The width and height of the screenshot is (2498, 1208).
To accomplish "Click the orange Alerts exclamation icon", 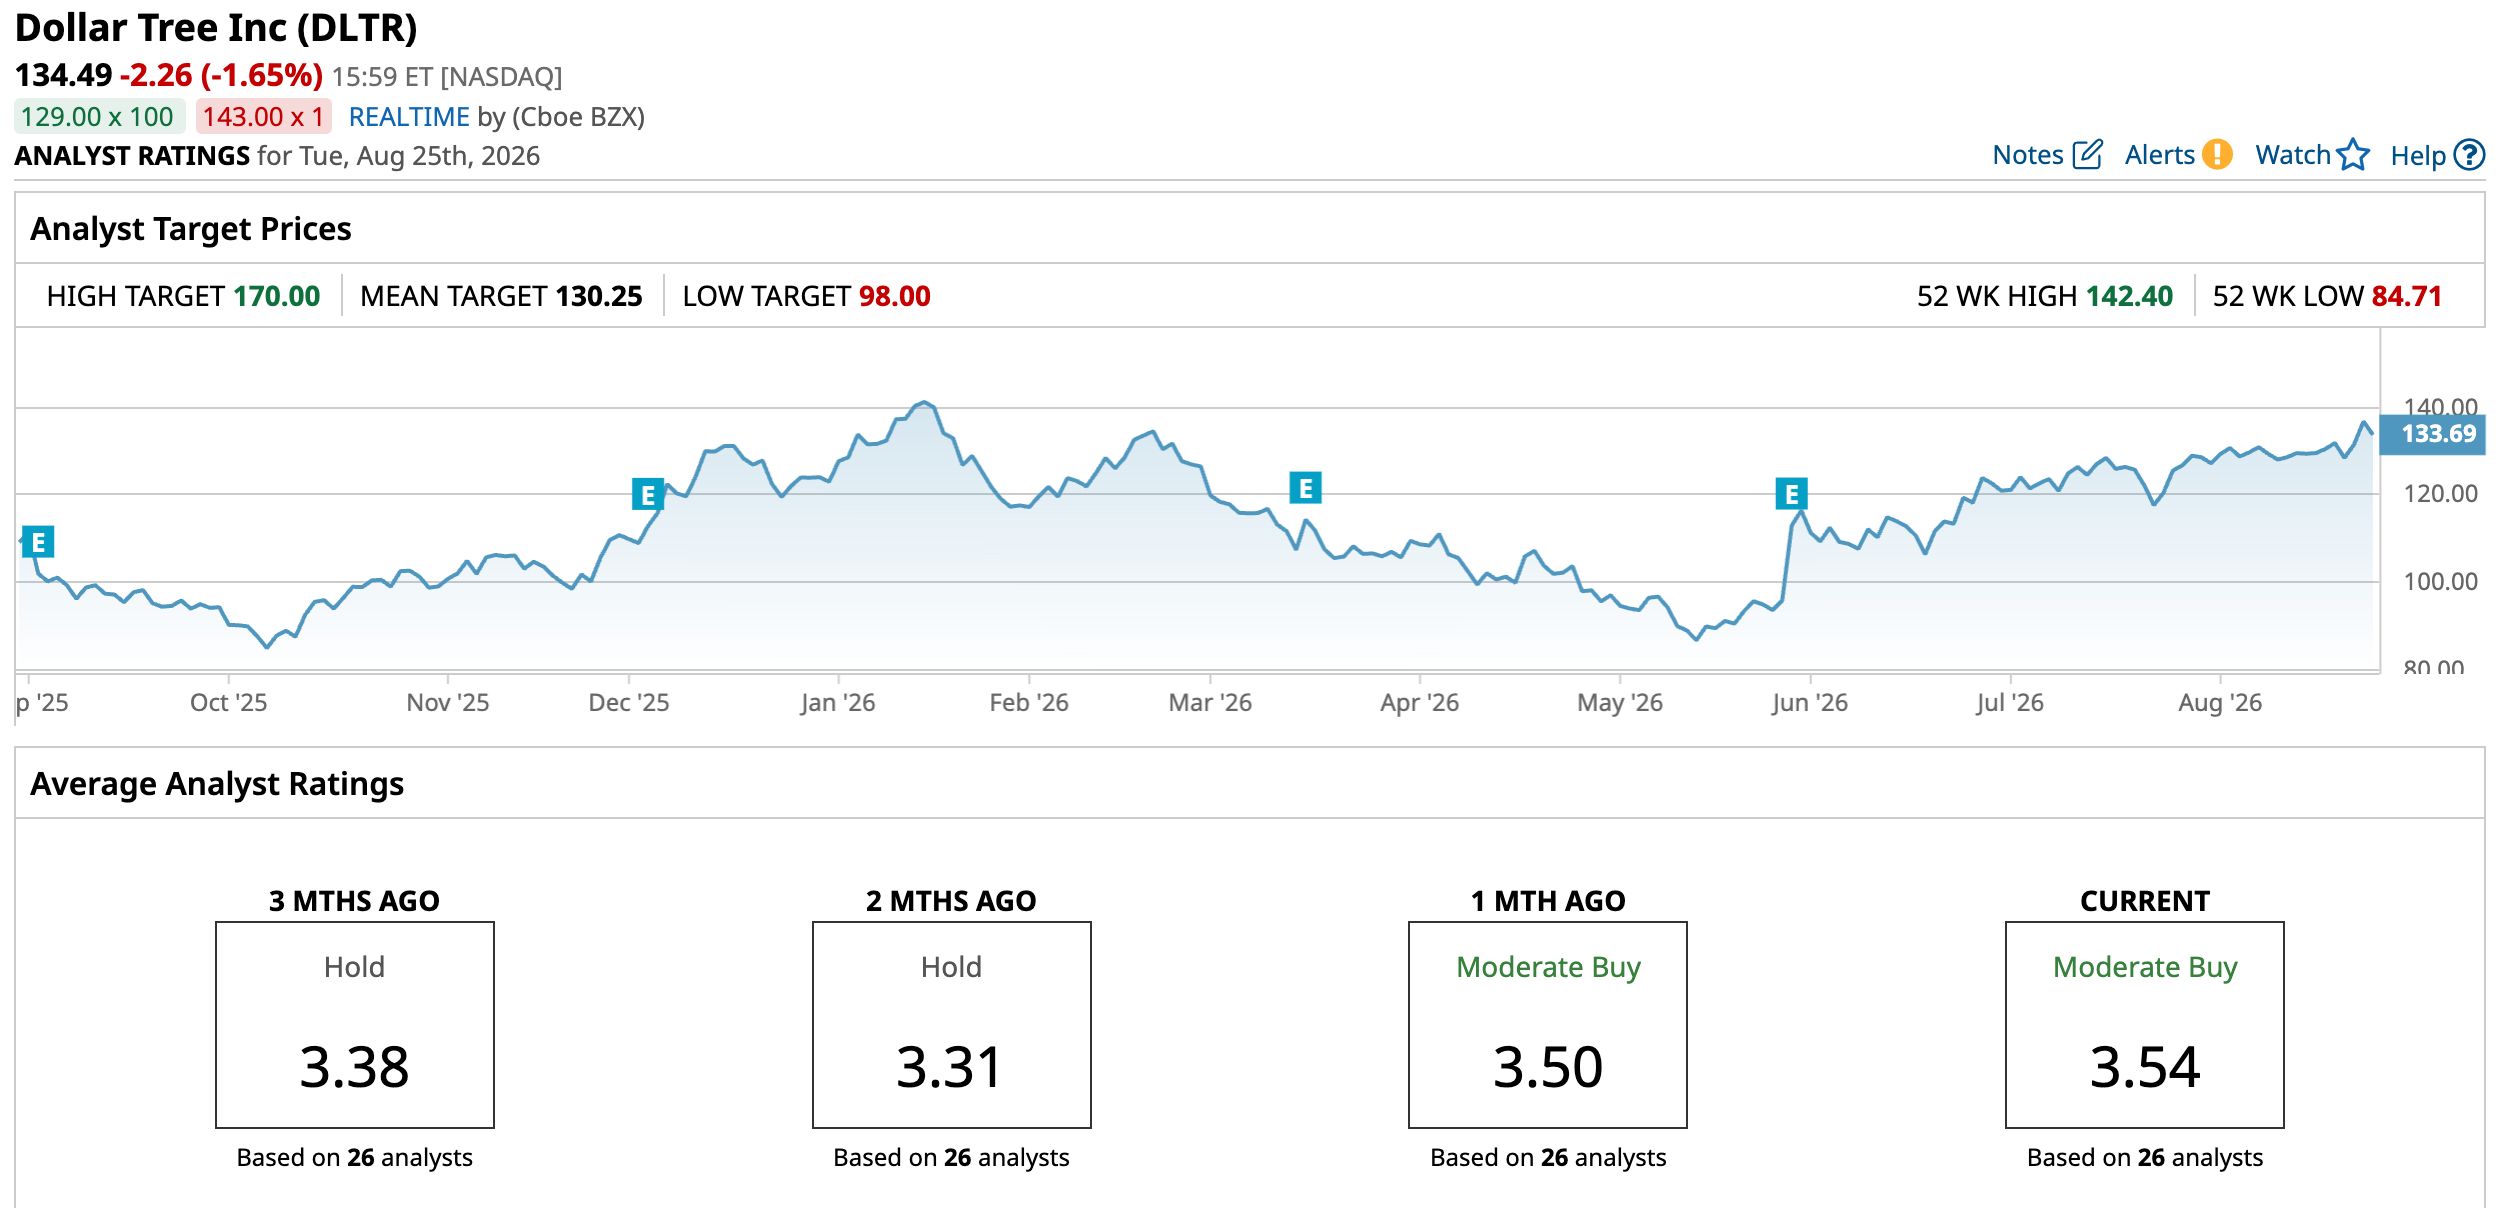I will 2217,155.
